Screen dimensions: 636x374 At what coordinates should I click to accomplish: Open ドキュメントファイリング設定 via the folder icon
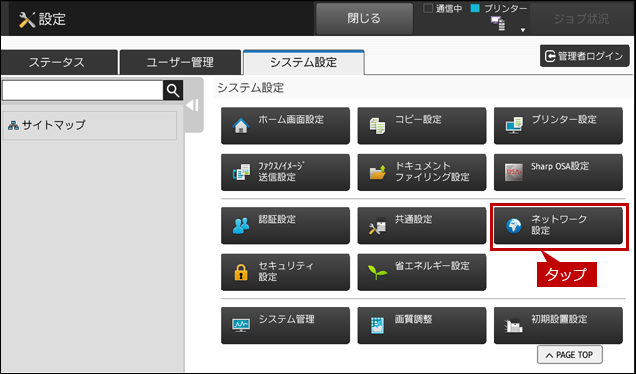[x=378, y=172]
